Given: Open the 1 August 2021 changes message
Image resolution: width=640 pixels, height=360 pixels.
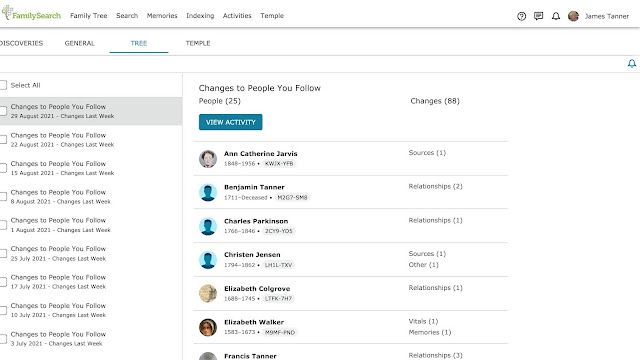Looking at the screenshot, I should pos(91,225).
